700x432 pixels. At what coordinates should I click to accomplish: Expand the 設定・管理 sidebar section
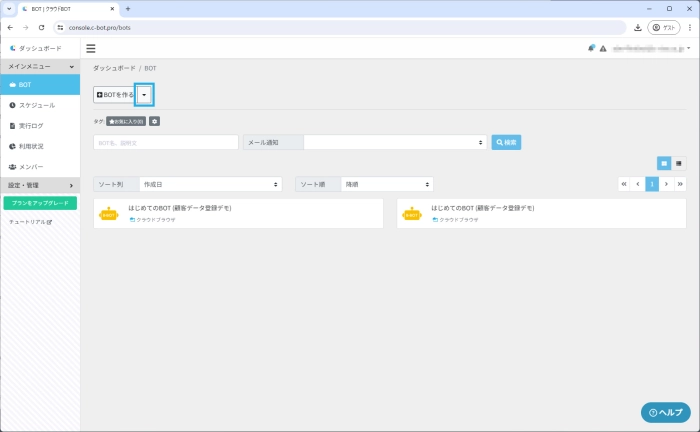(40, 185)
